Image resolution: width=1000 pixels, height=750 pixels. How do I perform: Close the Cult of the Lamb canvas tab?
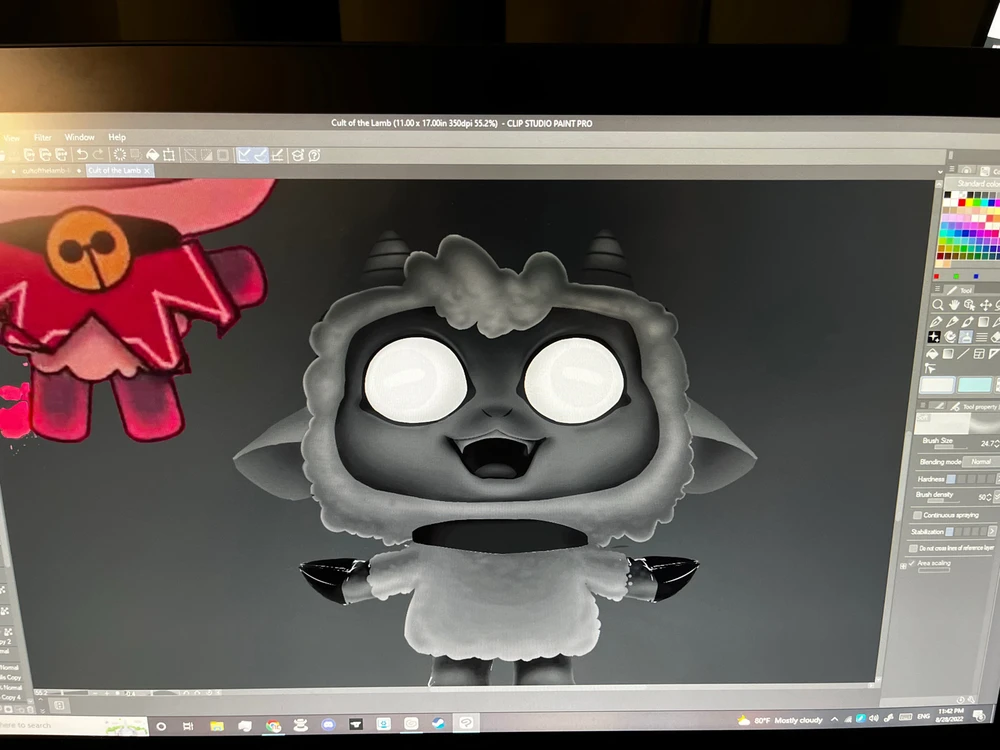tap(148, 171)
